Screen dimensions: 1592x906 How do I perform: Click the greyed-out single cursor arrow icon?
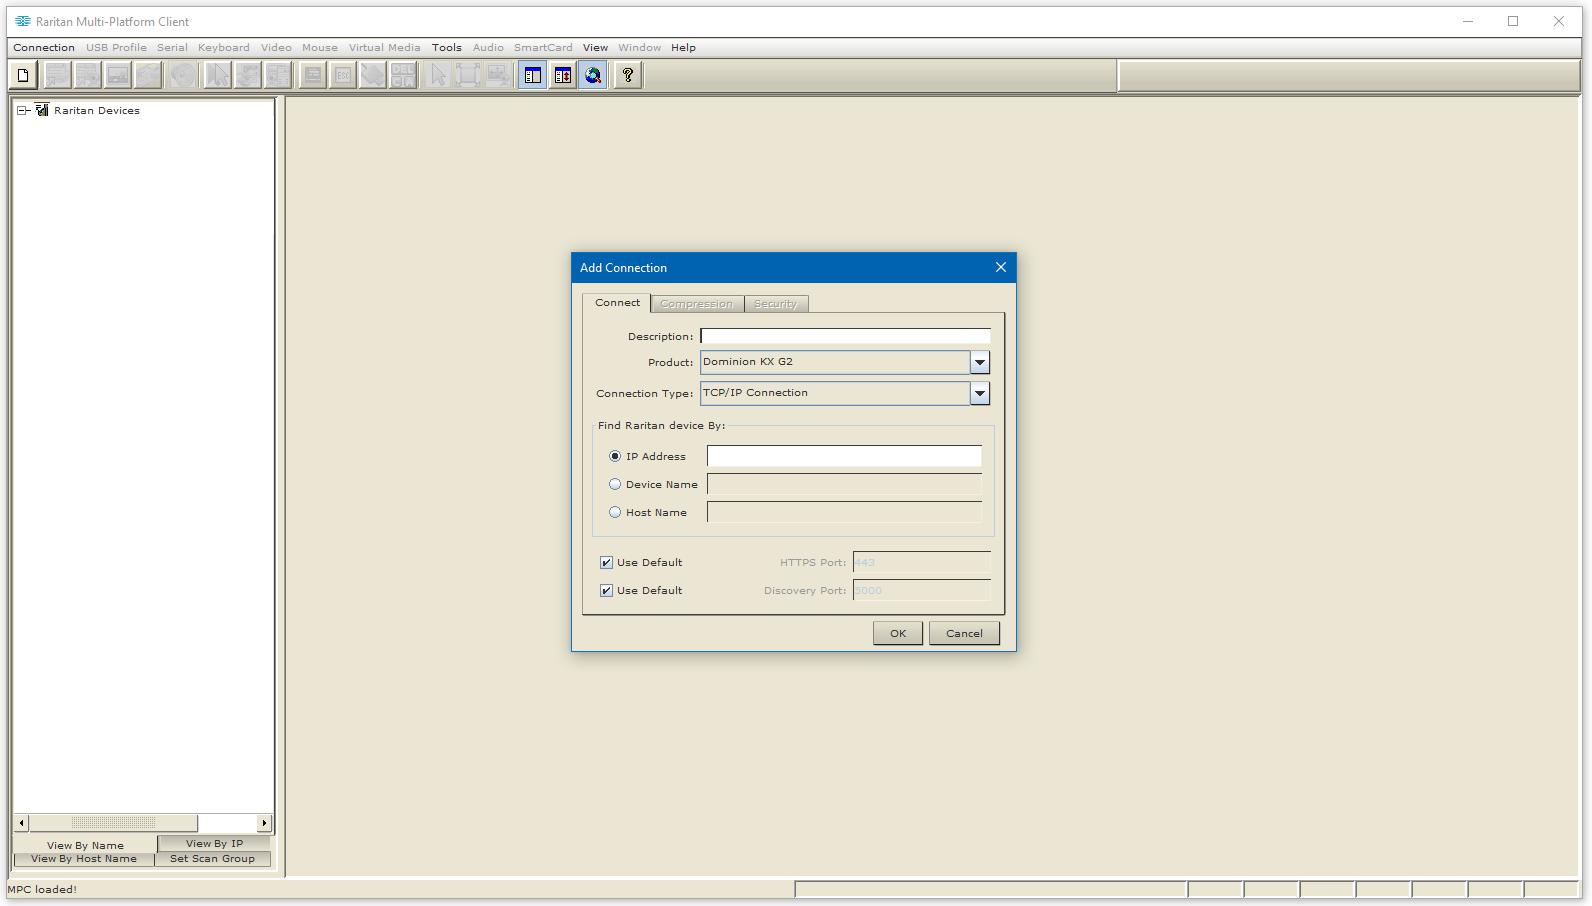coord(438,75)
